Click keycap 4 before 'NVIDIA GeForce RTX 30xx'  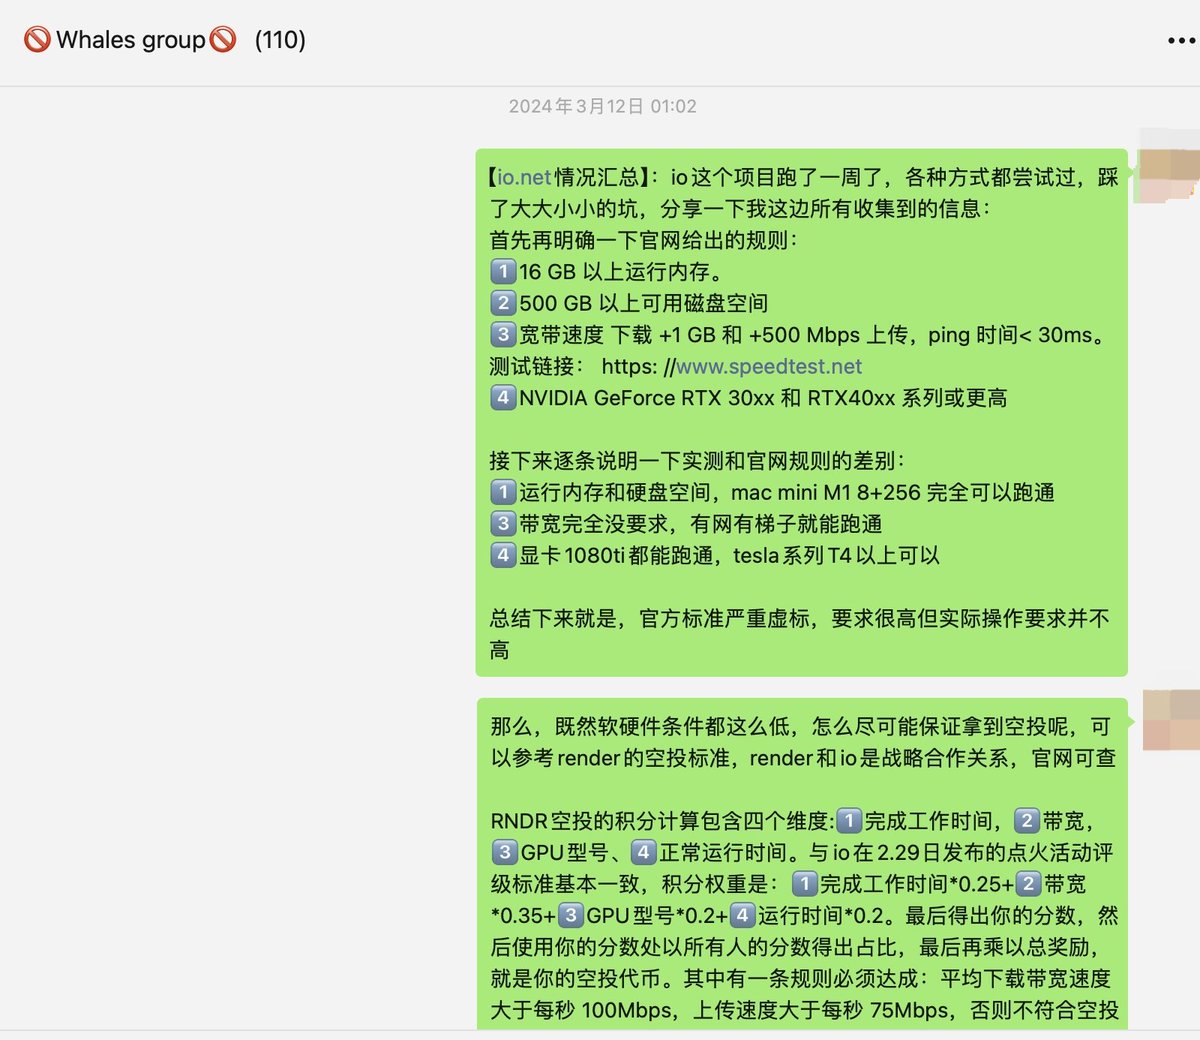click(x=503, y=398)
